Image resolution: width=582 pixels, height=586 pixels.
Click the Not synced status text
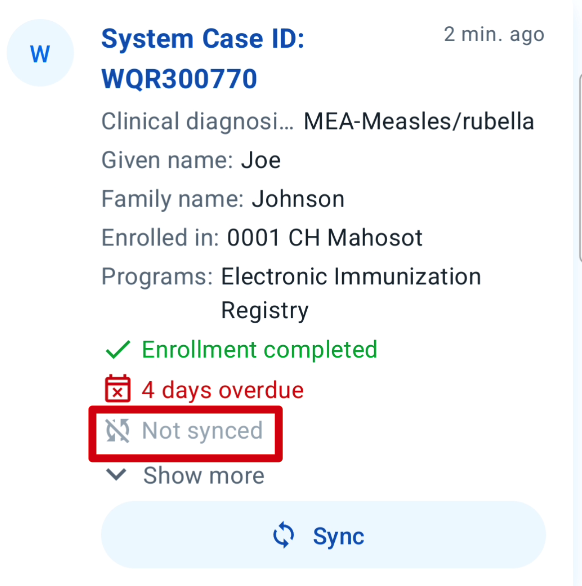pos(202,431)
